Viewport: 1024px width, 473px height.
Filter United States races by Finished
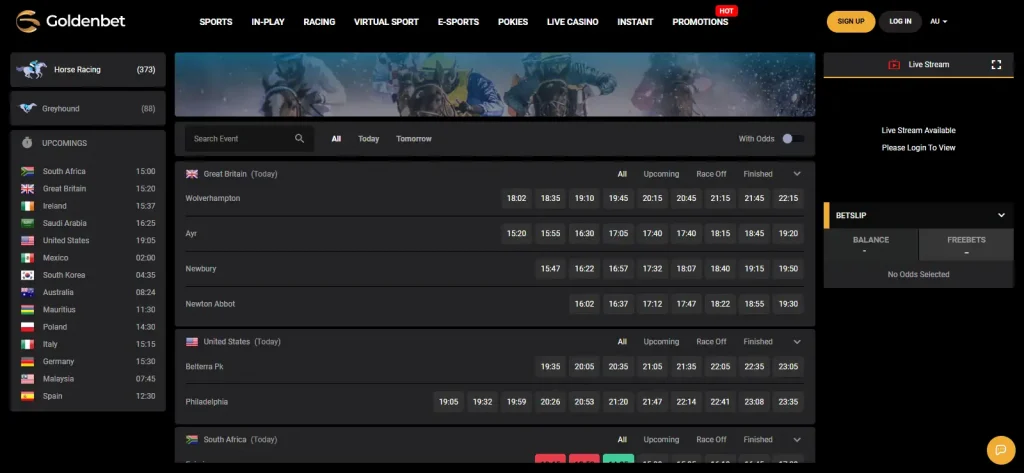coord(758,342)
